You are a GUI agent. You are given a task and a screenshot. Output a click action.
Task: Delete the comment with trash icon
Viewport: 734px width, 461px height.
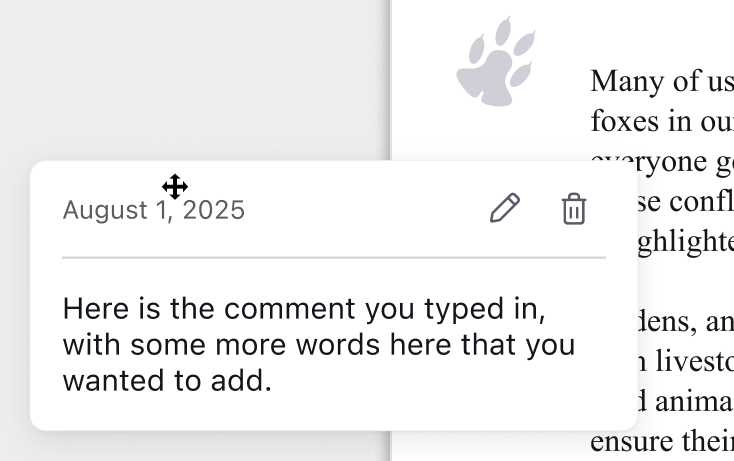(574, 209)
